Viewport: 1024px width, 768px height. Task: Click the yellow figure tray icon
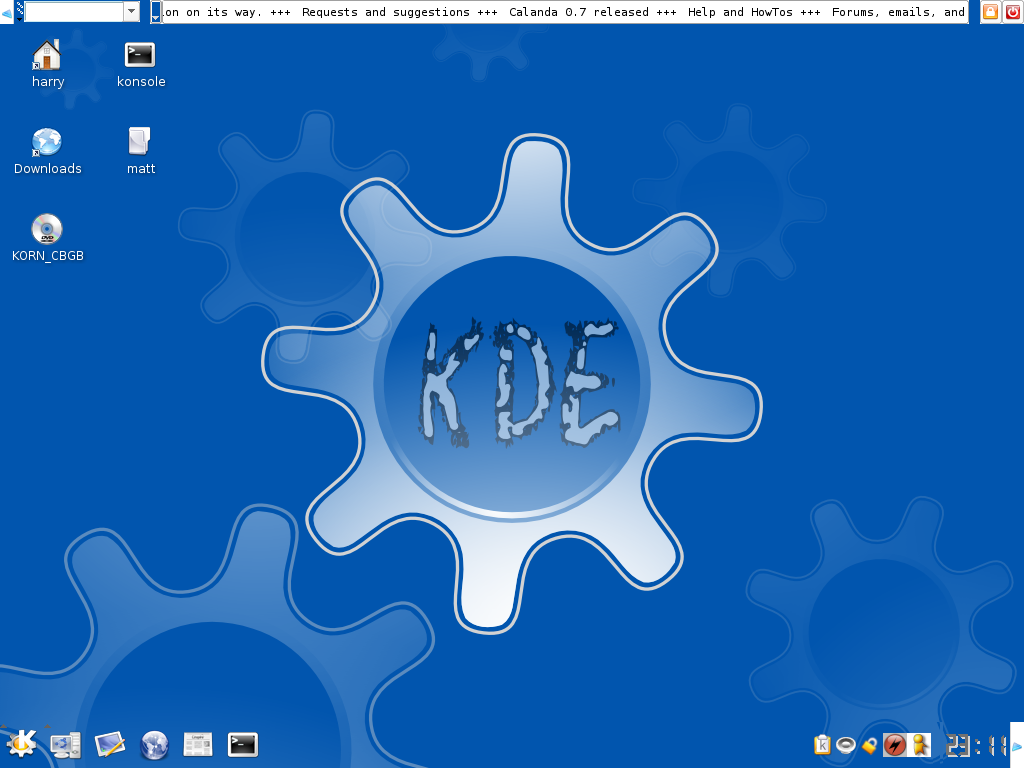click(x=920, y=744)
